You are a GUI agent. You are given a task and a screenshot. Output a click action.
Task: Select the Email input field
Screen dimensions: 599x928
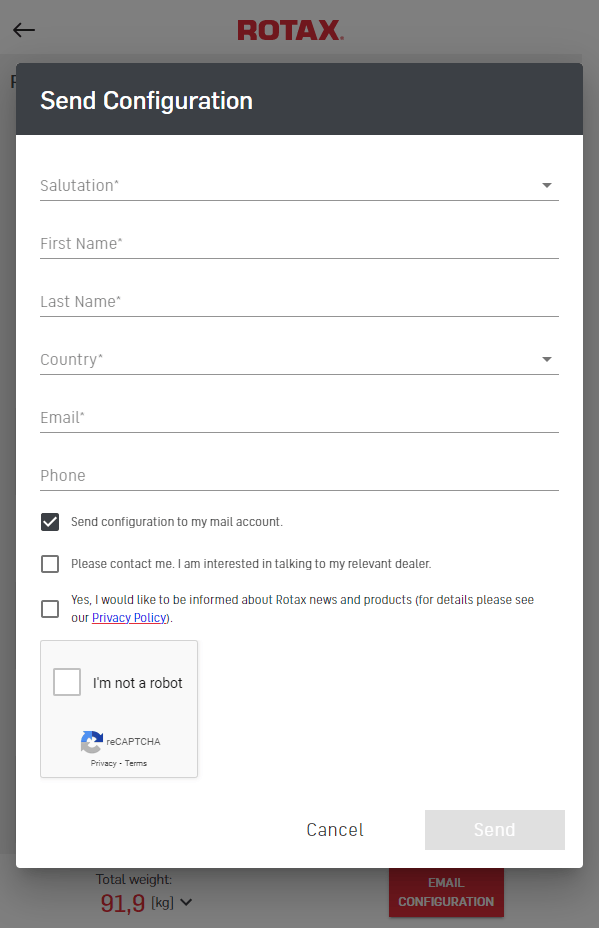pos(300,418)
